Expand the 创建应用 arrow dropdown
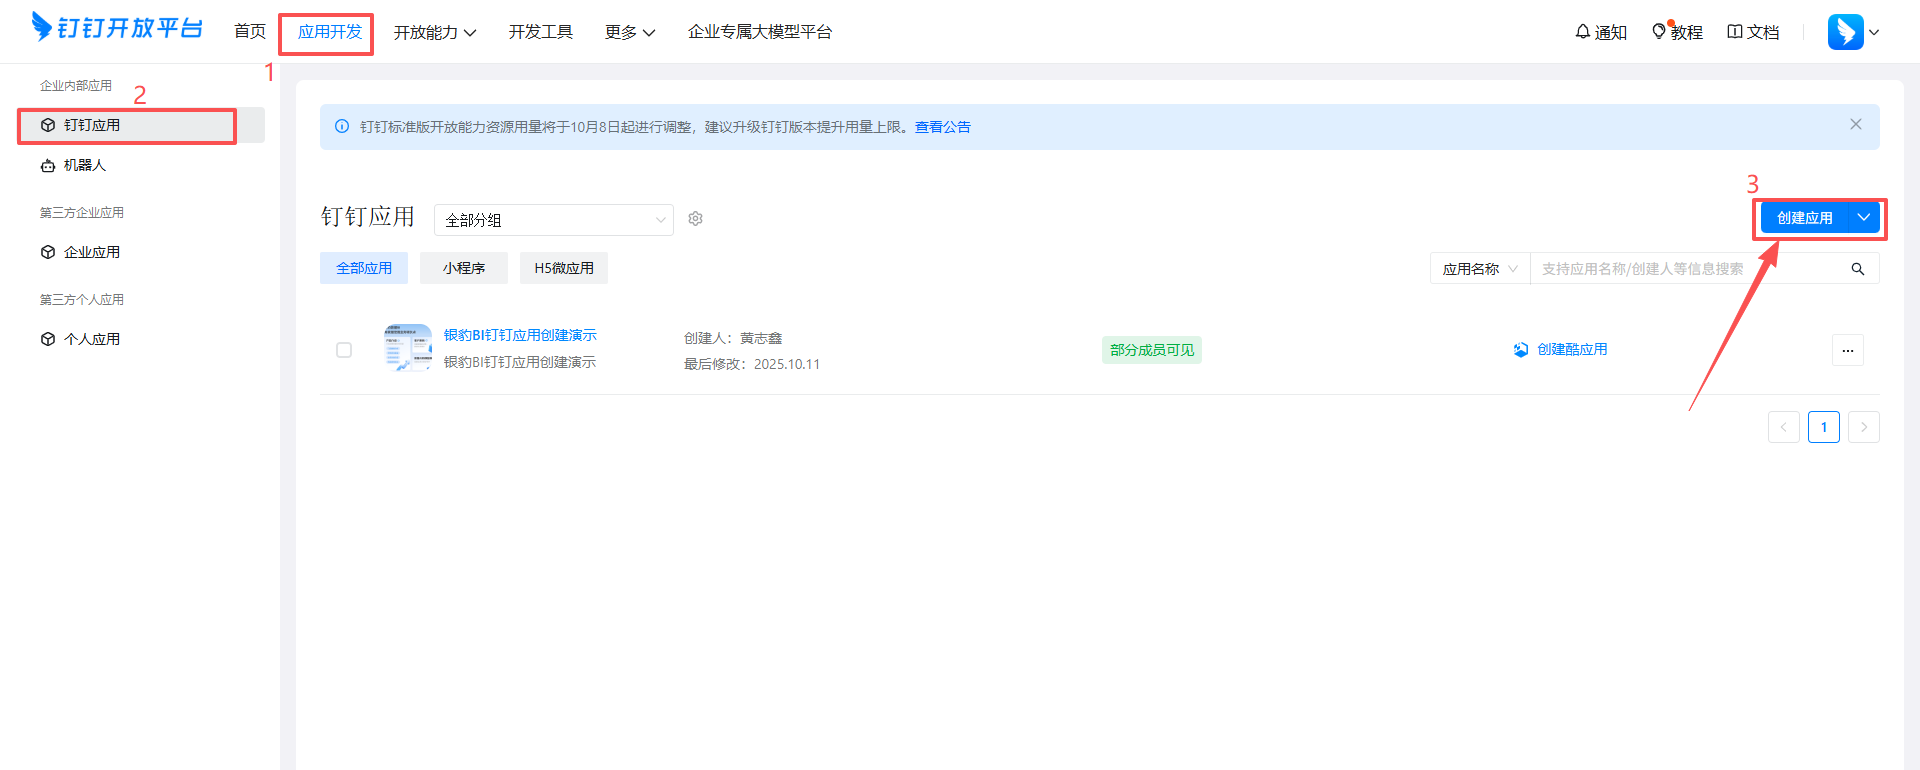1920x770 pixels. point(1864,218)
